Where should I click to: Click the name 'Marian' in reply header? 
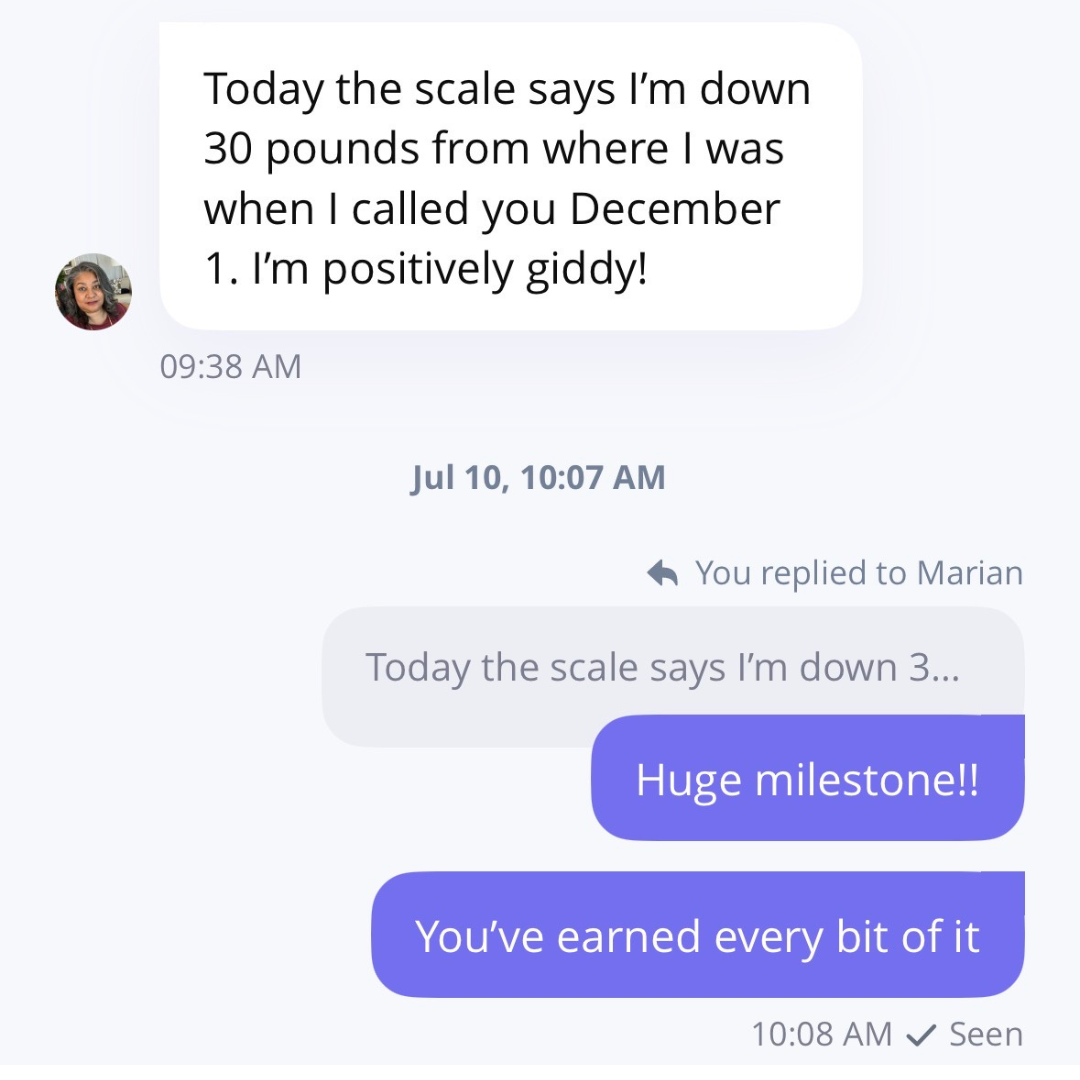[970, 573]
